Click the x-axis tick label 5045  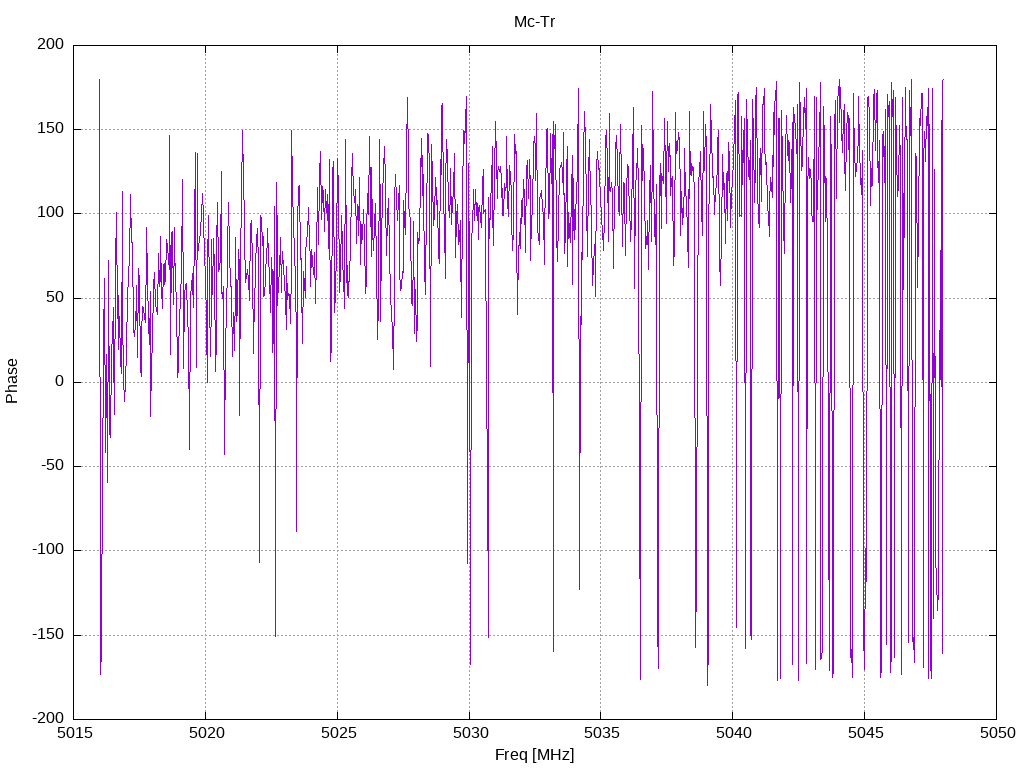click(865, 733)
